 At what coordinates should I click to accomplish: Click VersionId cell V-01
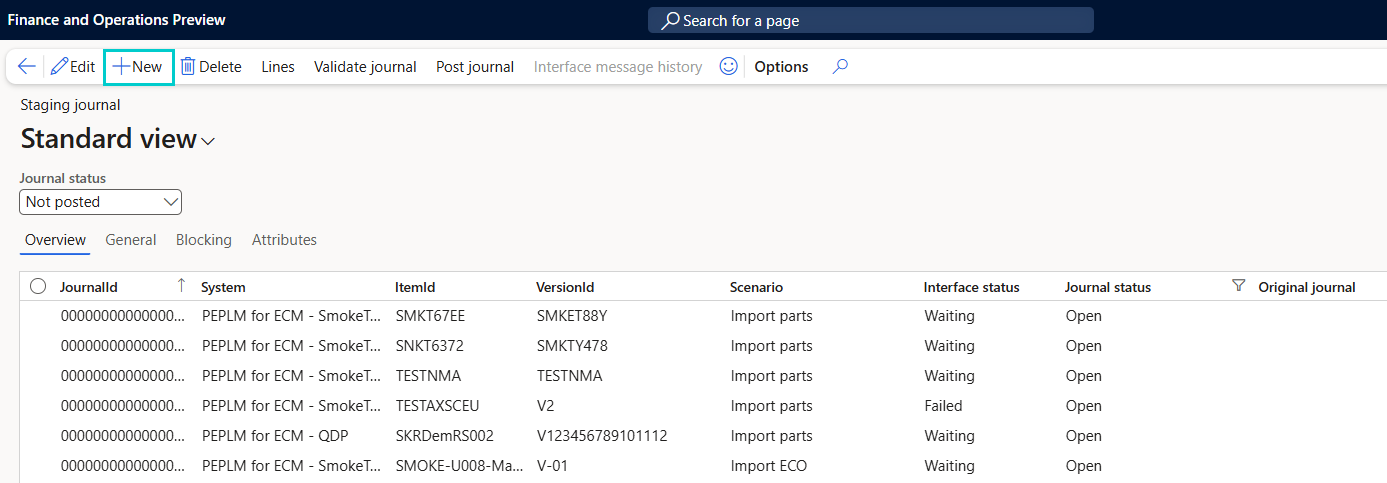pyautogui.click(x=552, y=466)
